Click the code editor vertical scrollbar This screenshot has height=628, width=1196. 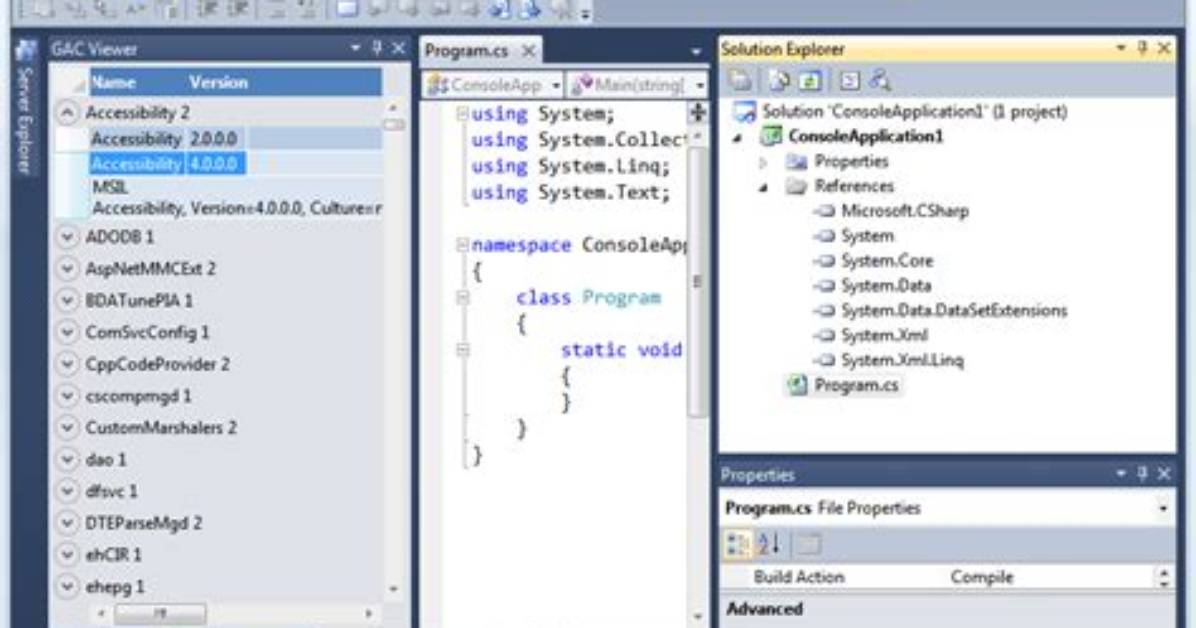click(x=697, y=282)
